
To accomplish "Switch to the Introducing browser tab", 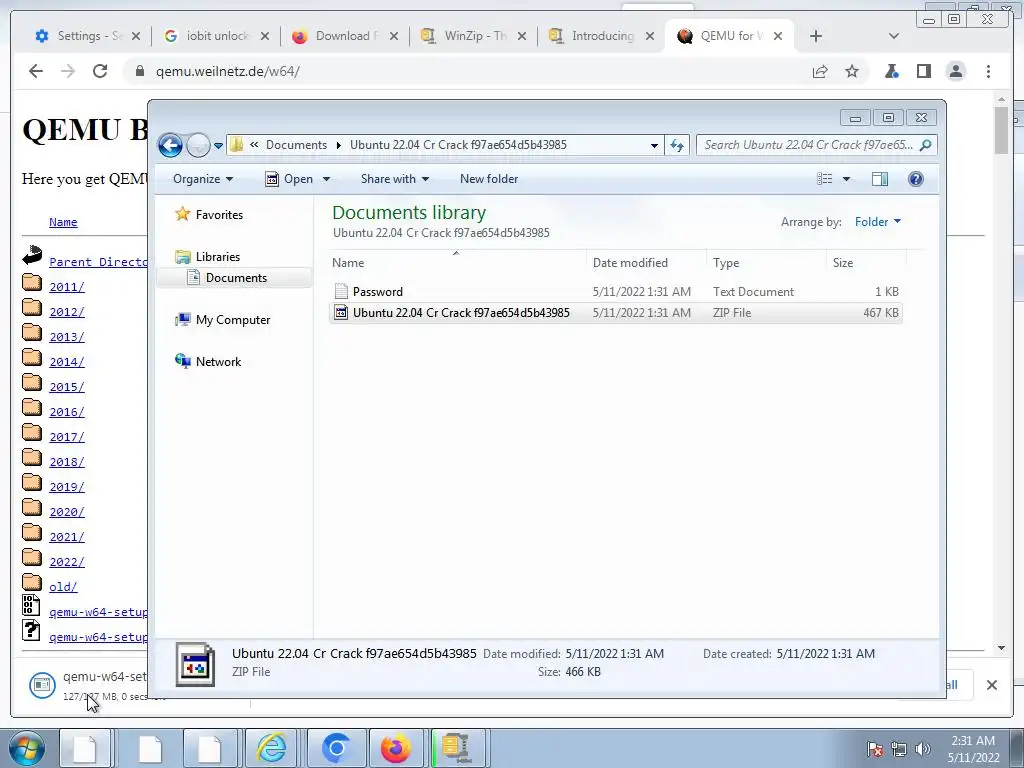I will [x=602, y=36].
